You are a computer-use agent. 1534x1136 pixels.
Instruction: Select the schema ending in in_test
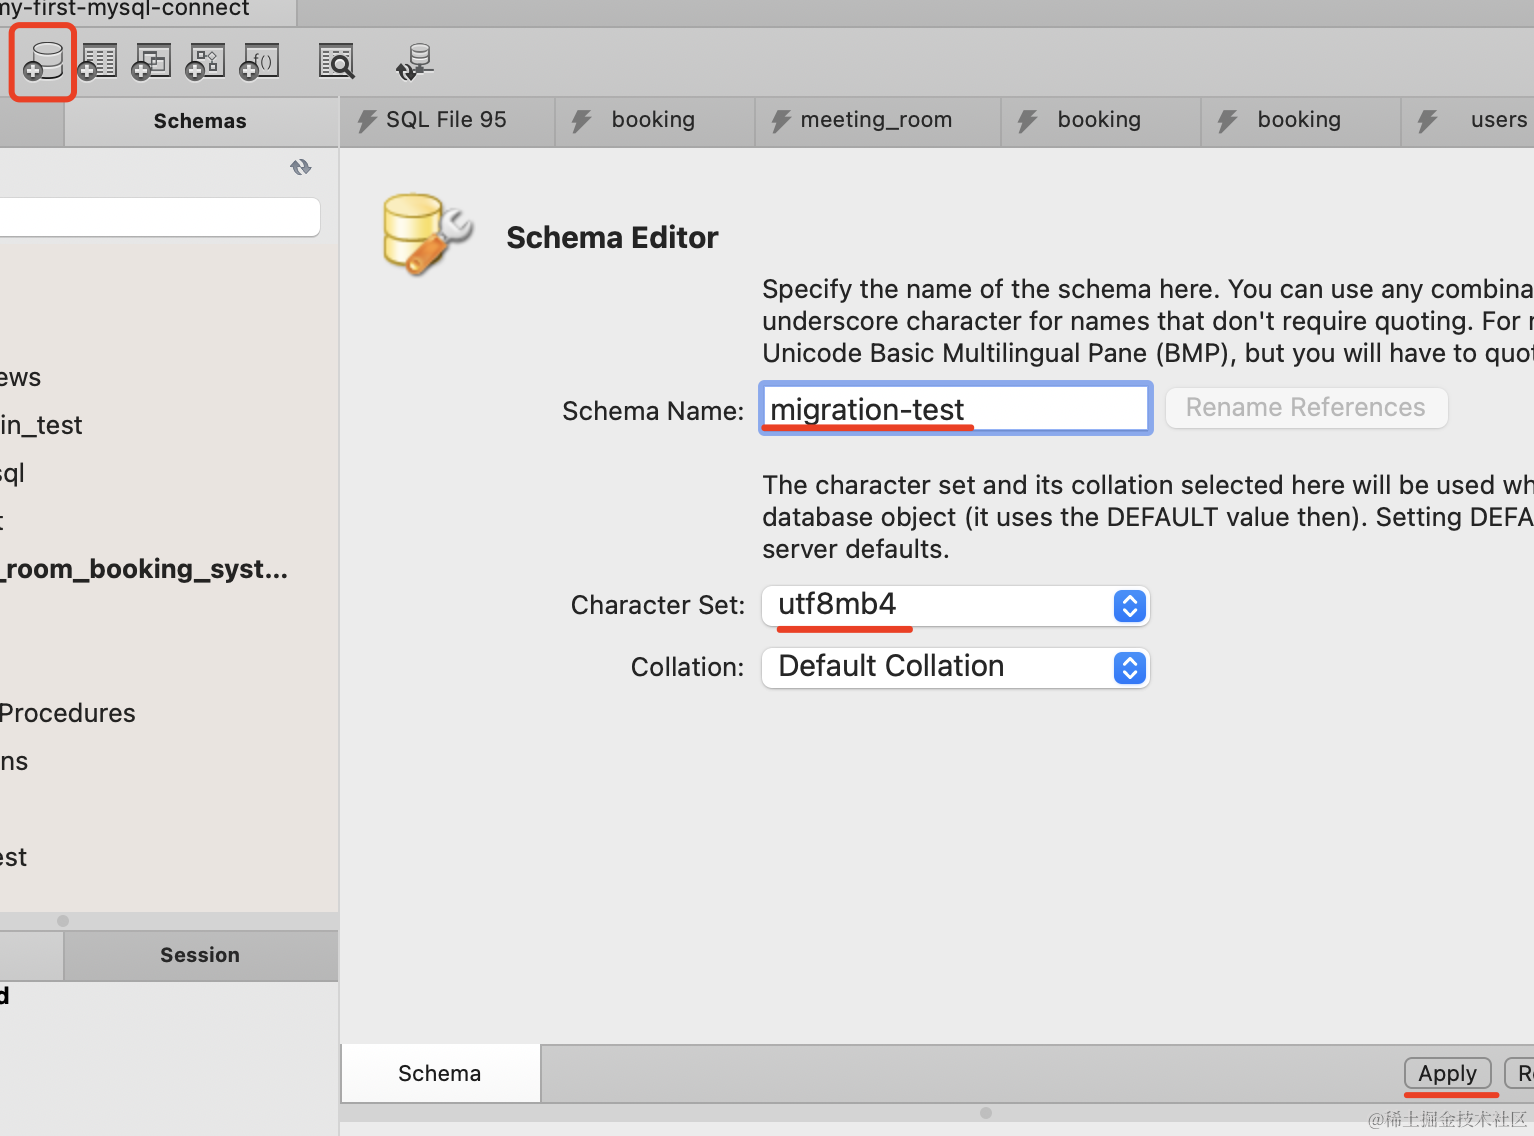click(41, 426)
